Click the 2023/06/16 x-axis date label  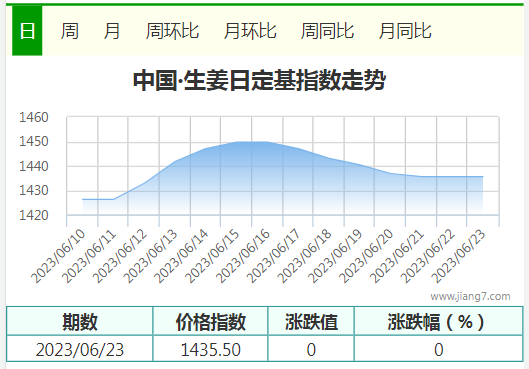(243, 256)
